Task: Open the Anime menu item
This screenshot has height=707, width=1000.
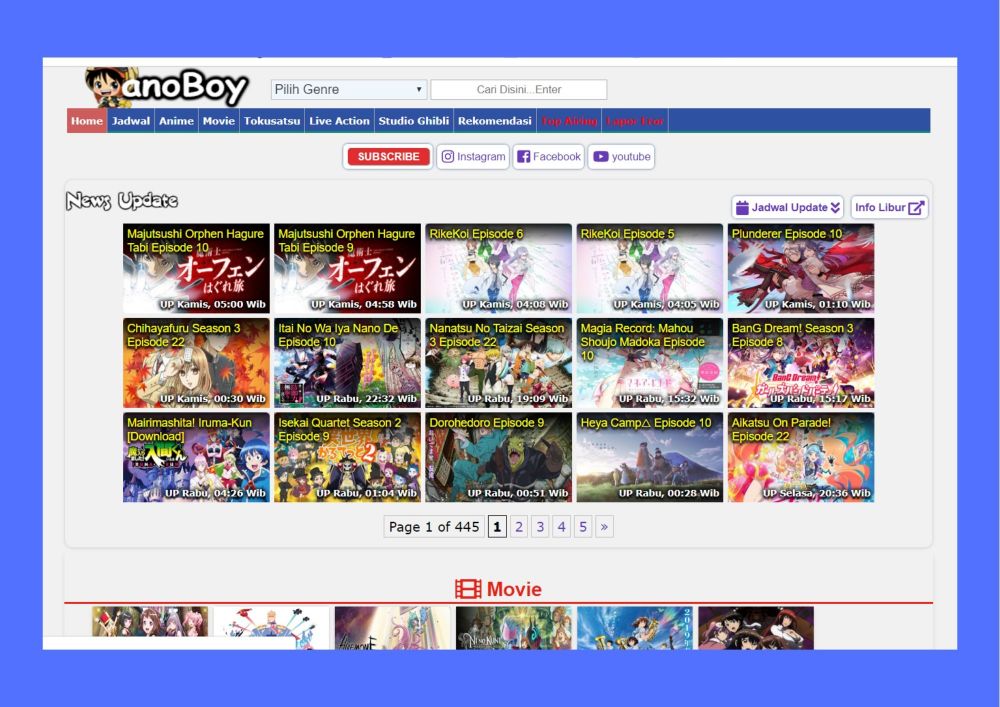Action: click(x=176, y=121)
